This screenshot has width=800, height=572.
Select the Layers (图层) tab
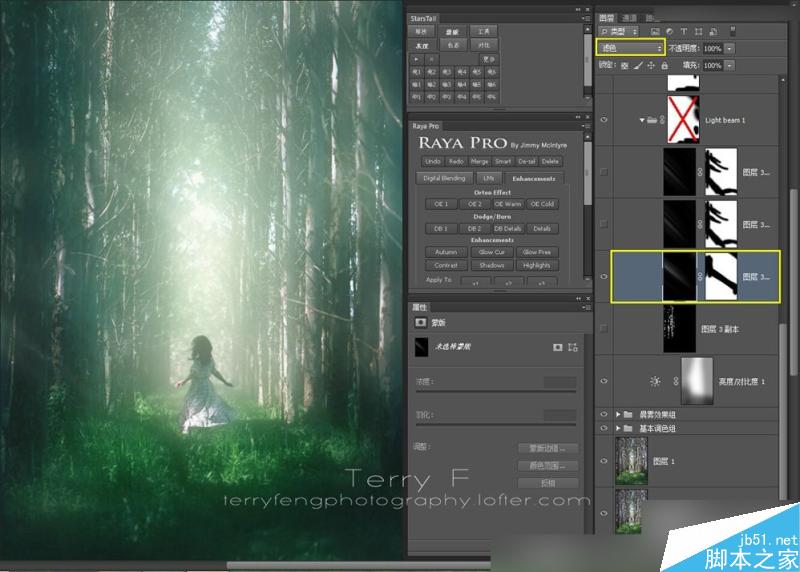pos(607,18)
